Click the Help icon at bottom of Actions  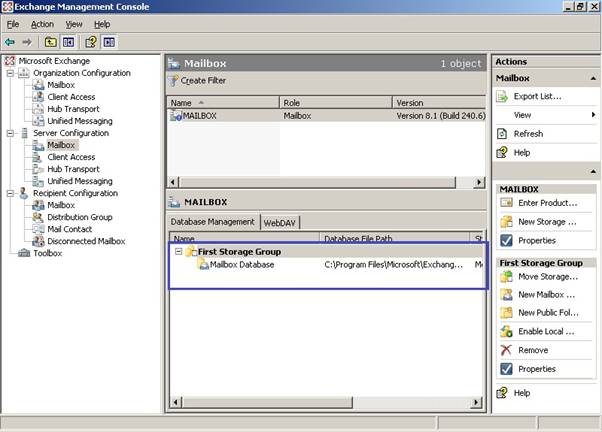pos(502,393)
